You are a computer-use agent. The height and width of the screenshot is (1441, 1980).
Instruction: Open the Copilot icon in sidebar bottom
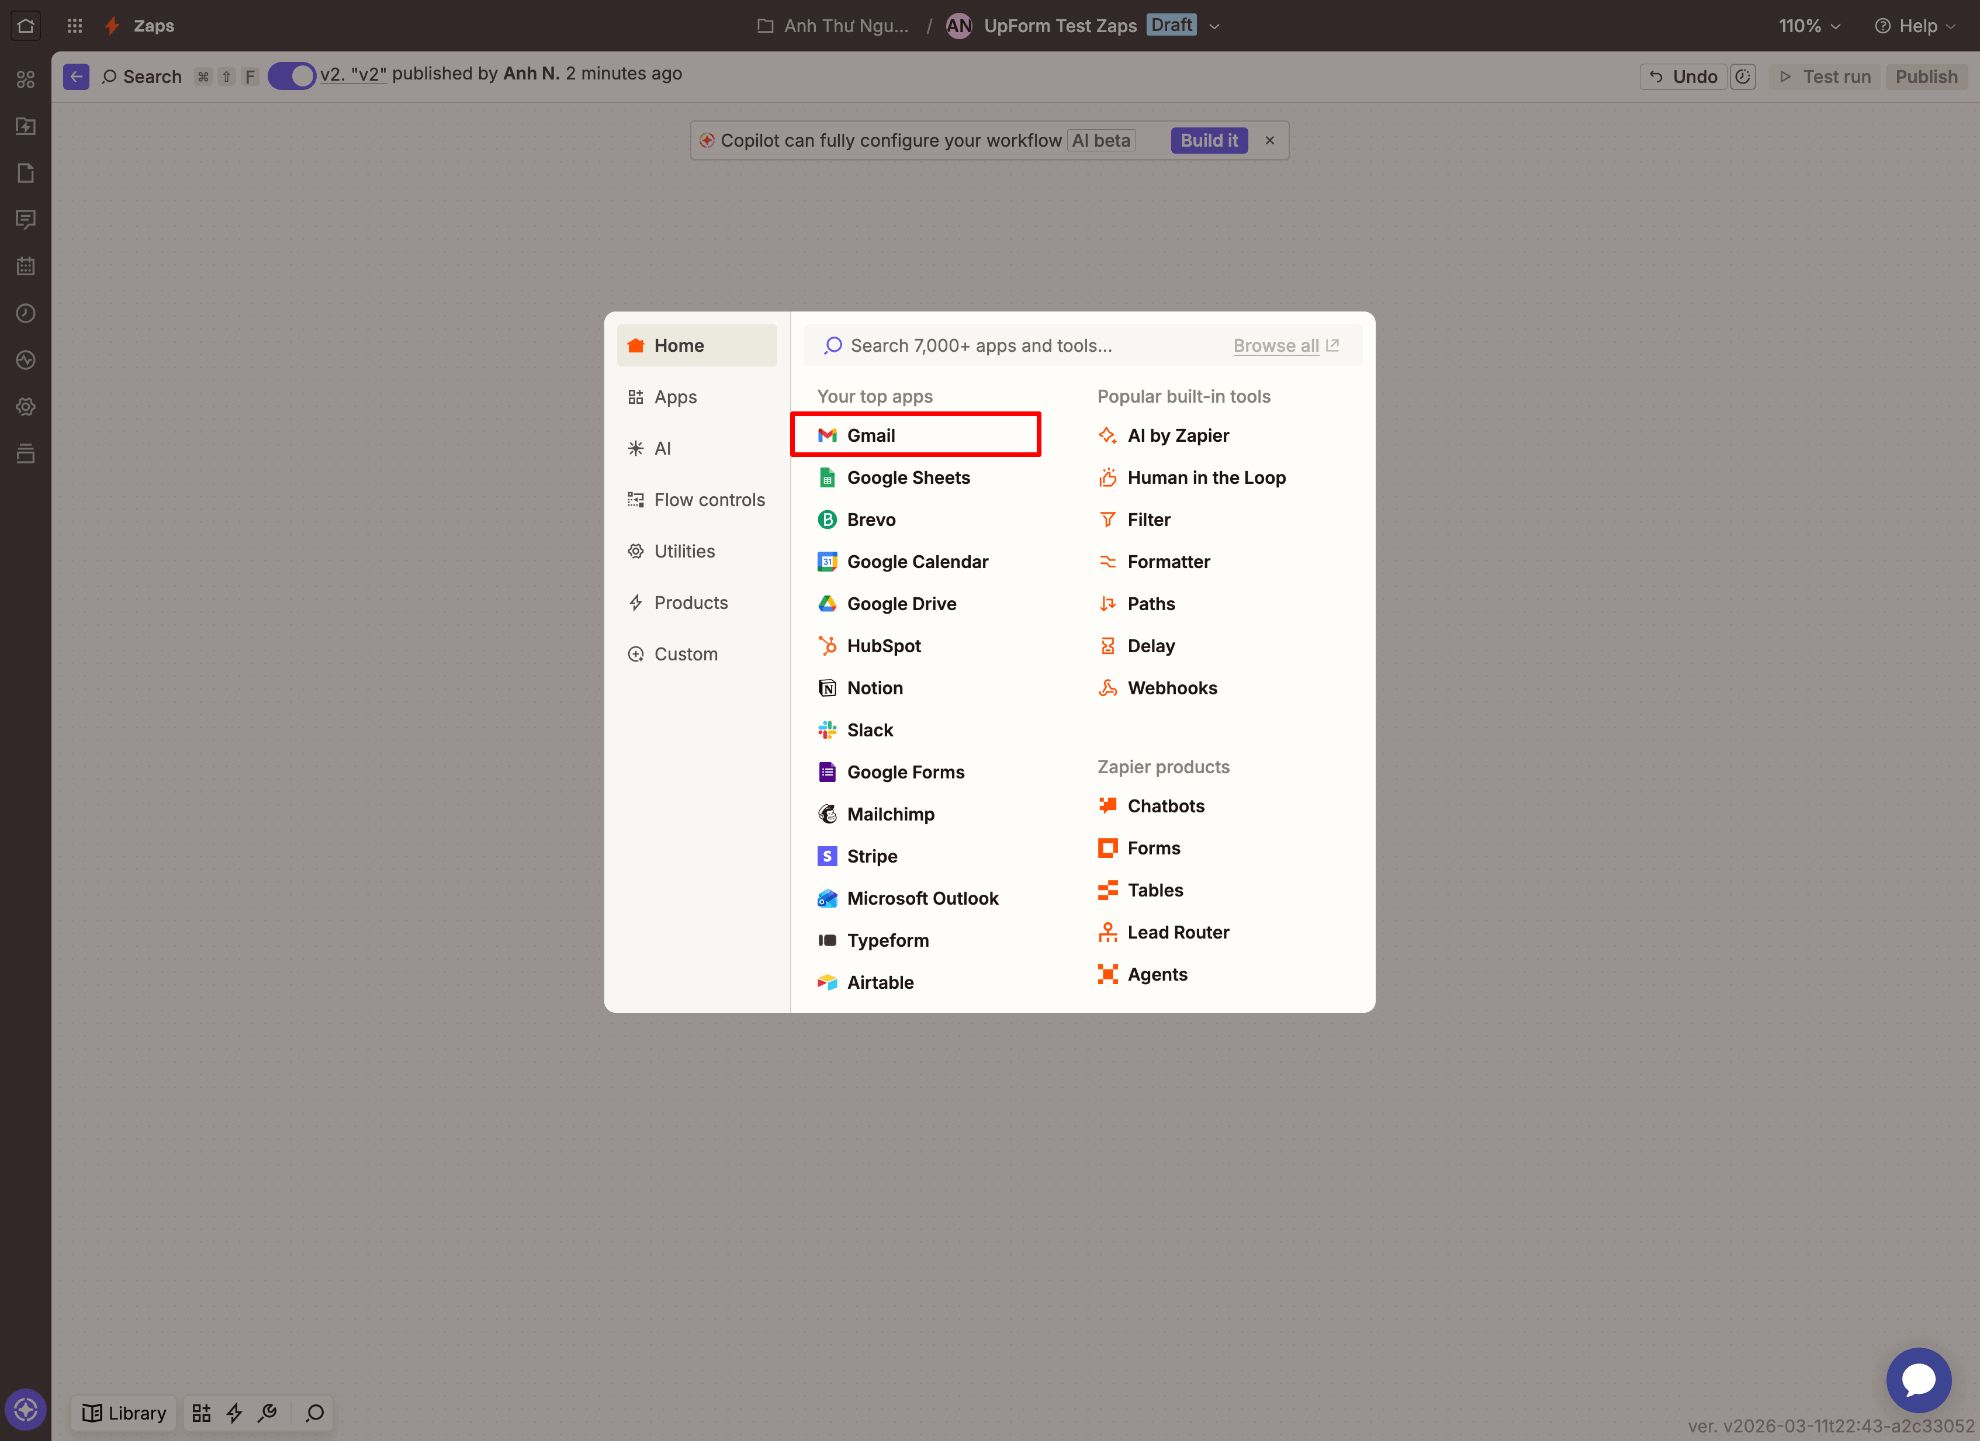pyautogui.click(x=26, y=1410)
